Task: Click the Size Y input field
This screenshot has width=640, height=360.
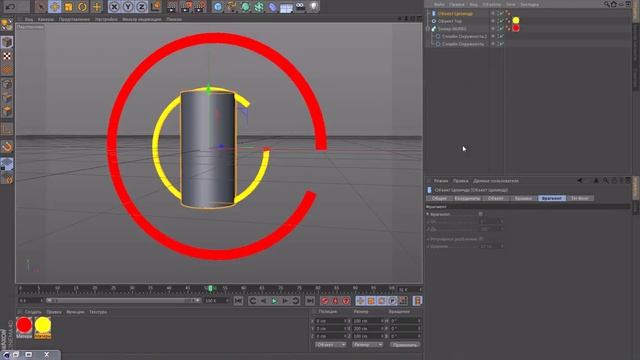Action: tap(369, 329)
